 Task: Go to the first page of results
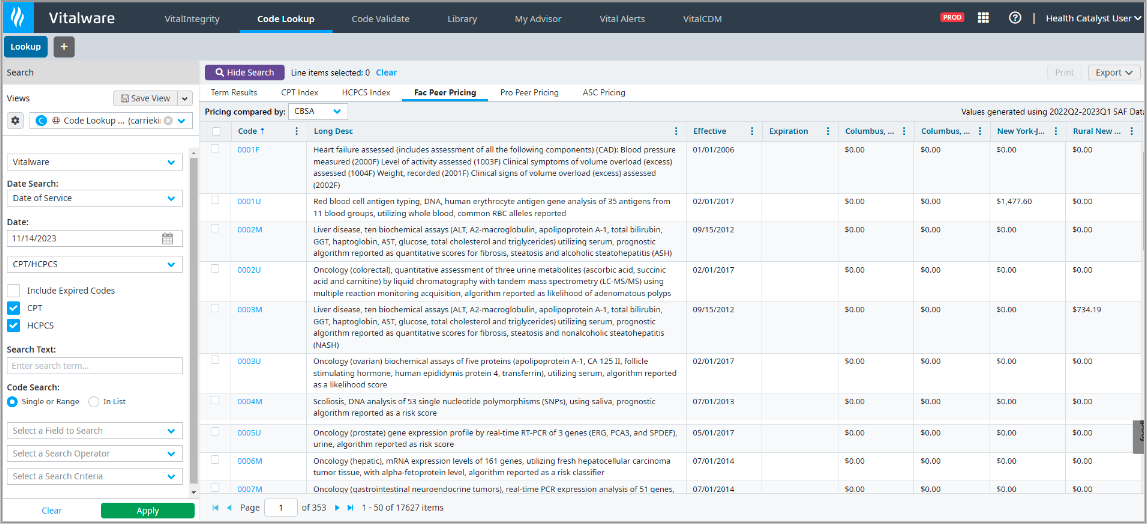point(215,507)
